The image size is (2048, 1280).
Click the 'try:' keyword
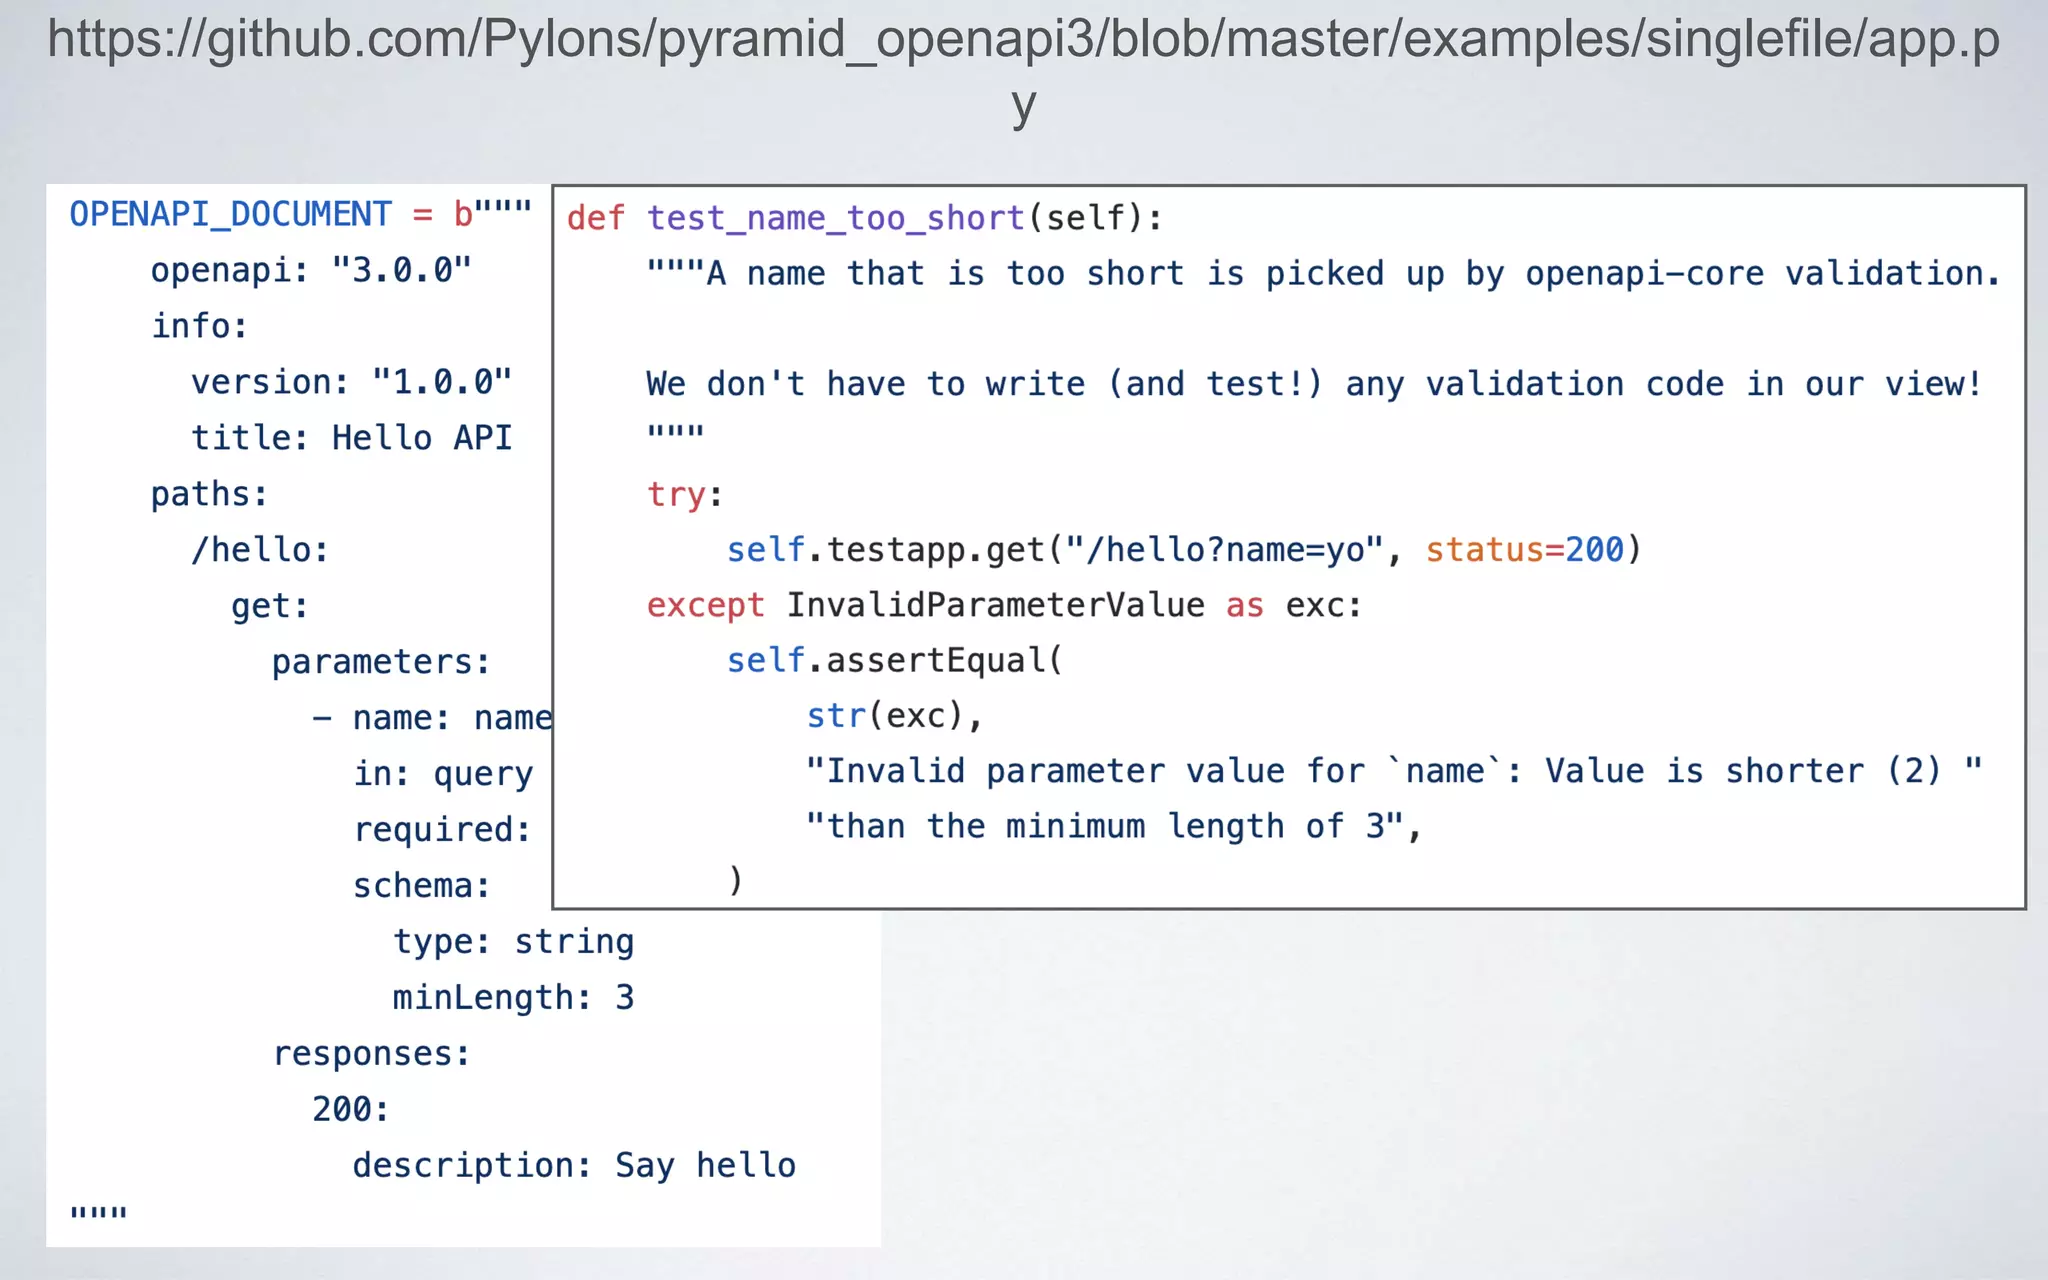coord(685,495)
